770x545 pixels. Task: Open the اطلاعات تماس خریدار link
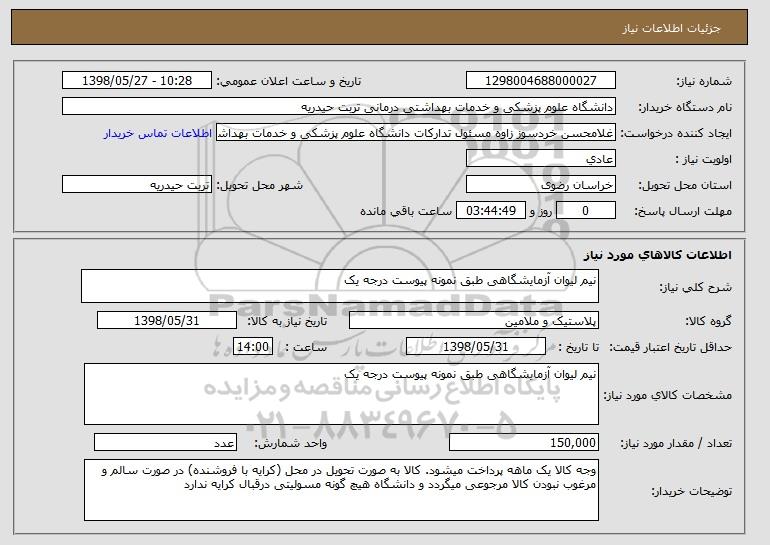(158, 133)
